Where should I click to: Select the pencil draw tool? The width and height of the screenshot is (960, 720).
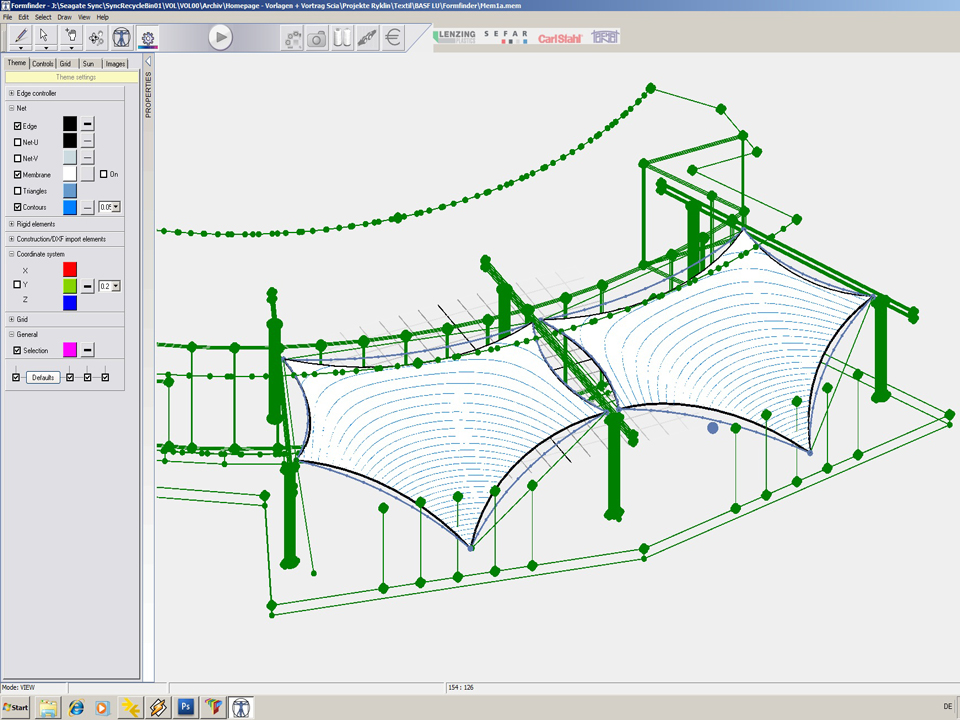[x=20, y=37]
